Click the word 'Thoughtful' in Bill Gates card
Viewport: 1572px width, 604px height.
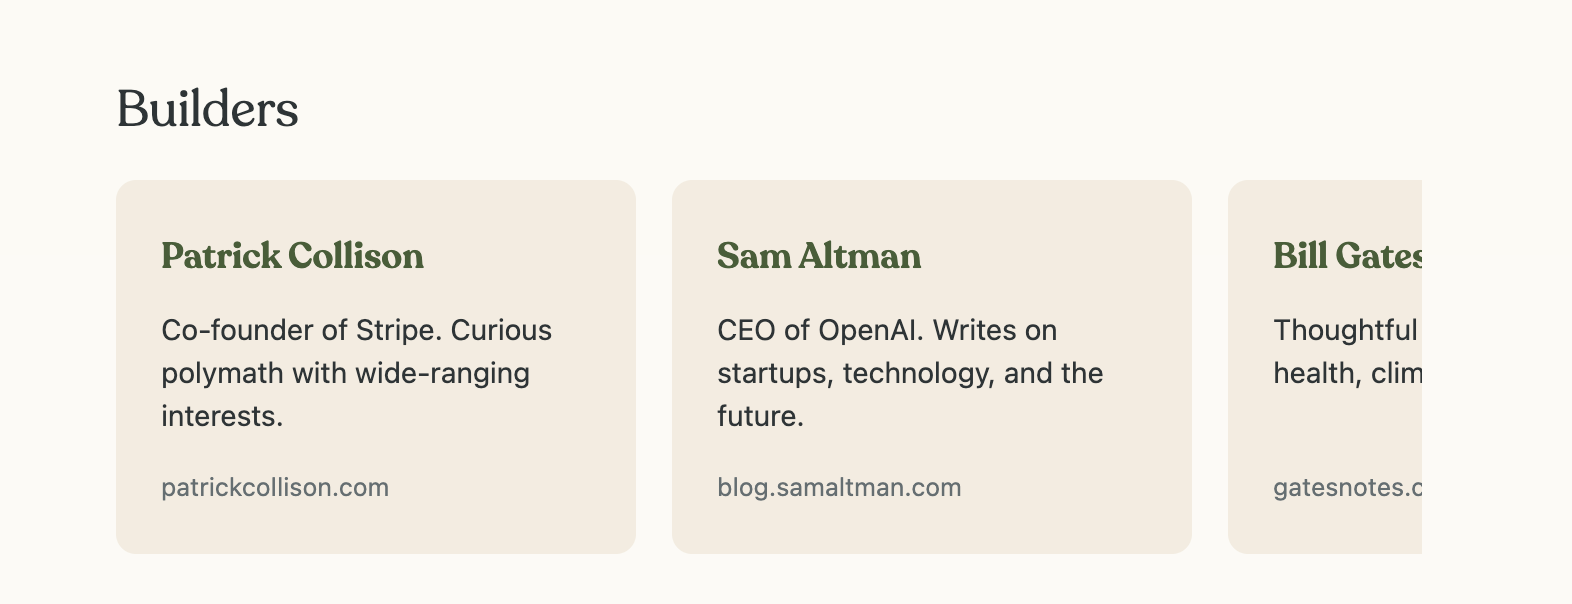click(x=1345, y=331)
